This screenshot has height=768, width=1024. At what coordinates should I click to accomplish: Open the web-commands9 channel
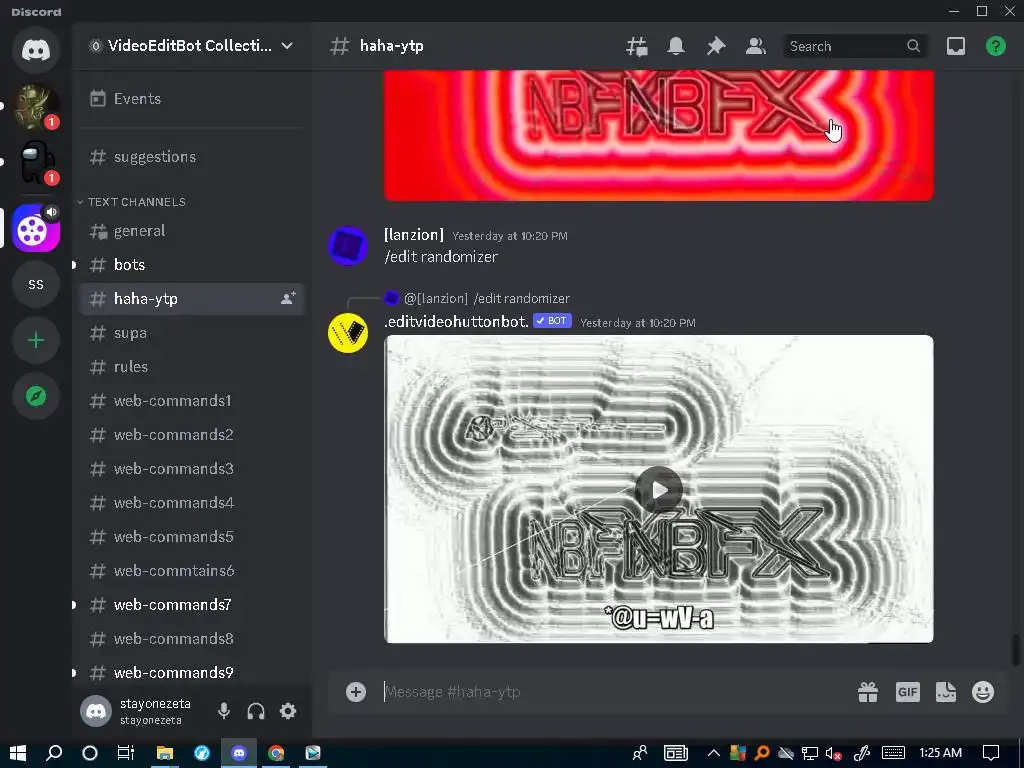click(191, 672)
